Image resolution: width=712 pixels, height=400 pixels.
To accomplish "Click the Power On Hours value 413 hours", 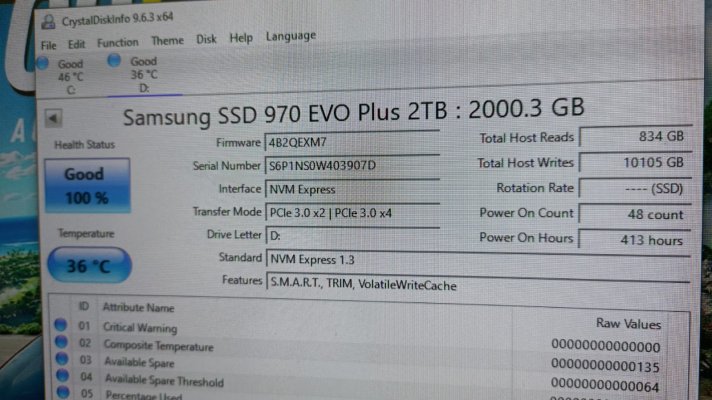I will pos(636,240).
